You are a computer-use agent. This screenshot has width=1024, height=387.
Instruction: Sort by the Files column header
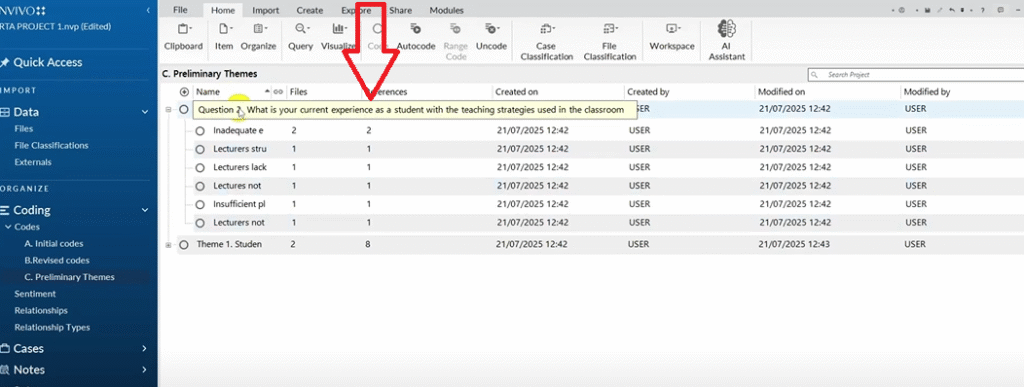pos(298,92)
